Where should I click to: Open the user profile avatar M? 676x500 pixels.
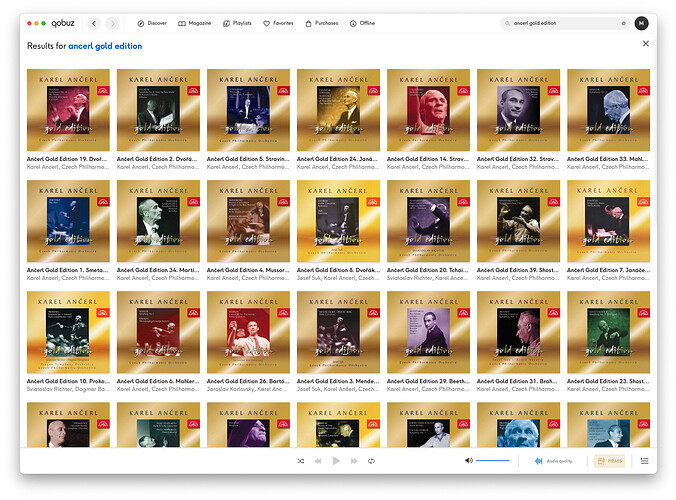(x=642, y=23)
